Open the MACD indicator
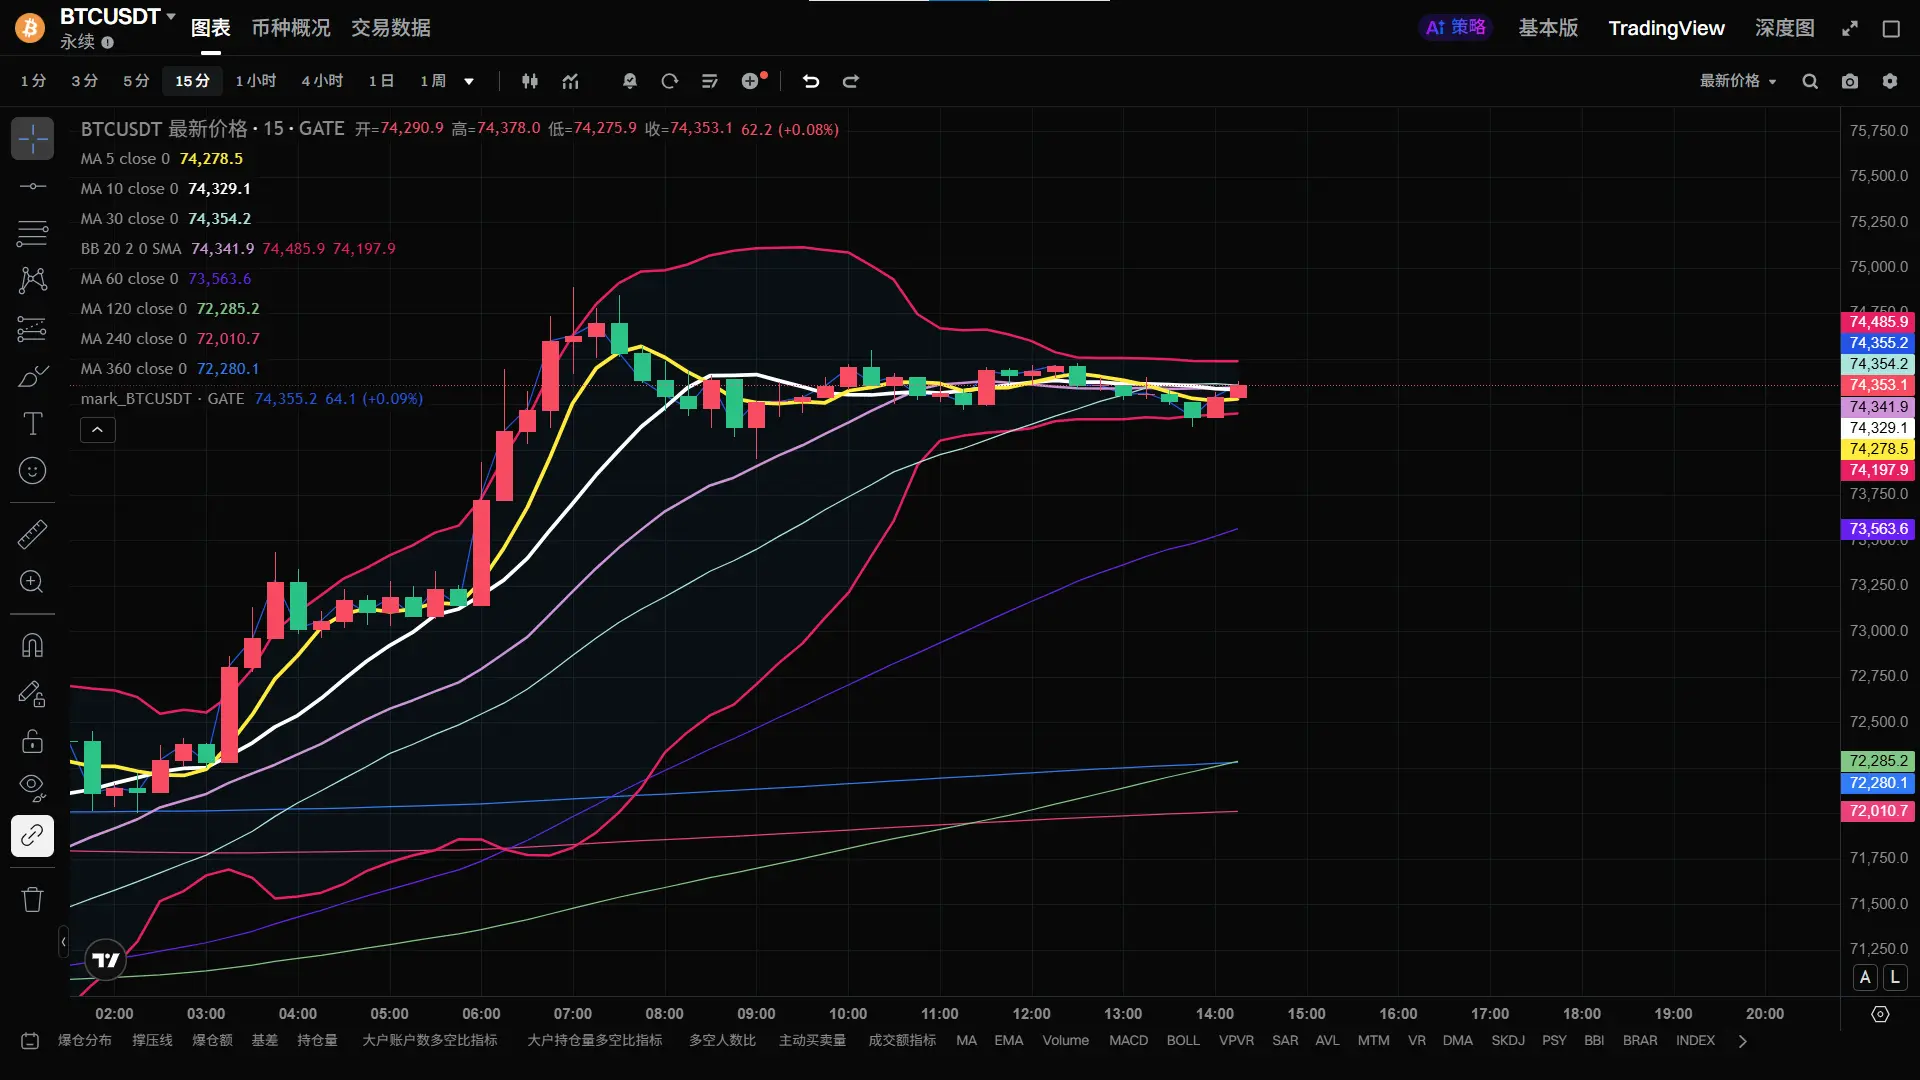 pyautogui.click(x=1128, y=1041)
